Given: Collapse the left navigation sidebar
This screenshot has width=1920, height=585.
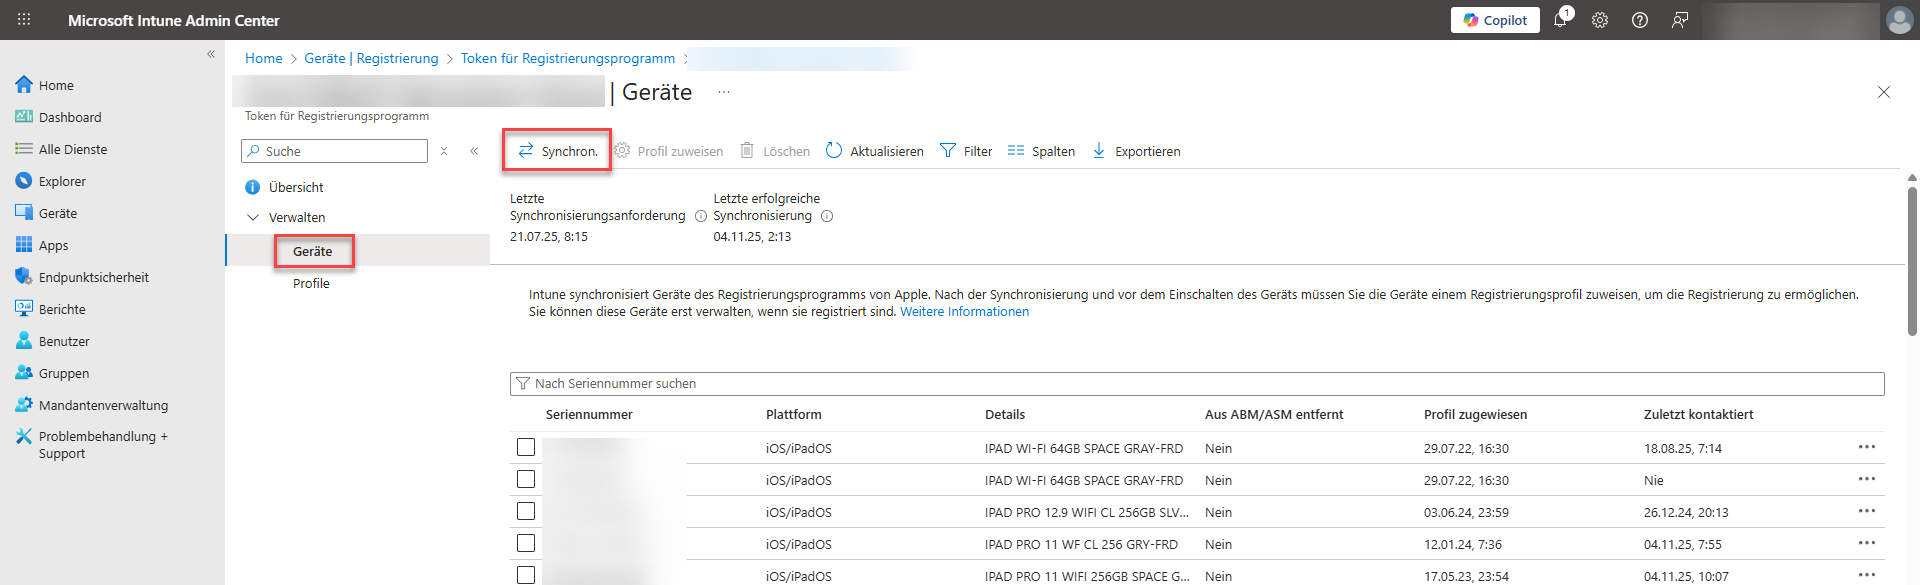Looking at the screenshot, I should [x=211, y=54].
